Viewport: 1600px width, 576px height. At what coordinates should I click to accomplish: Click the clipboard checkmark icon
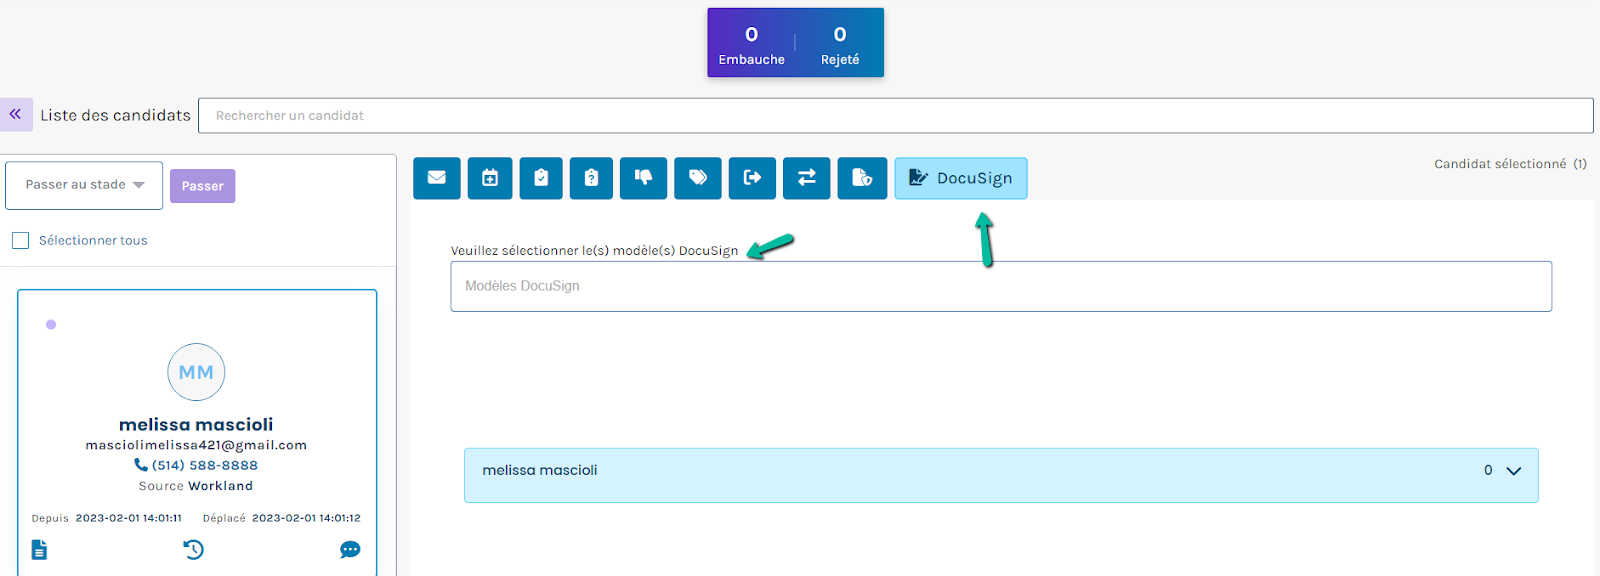(541, 178)
